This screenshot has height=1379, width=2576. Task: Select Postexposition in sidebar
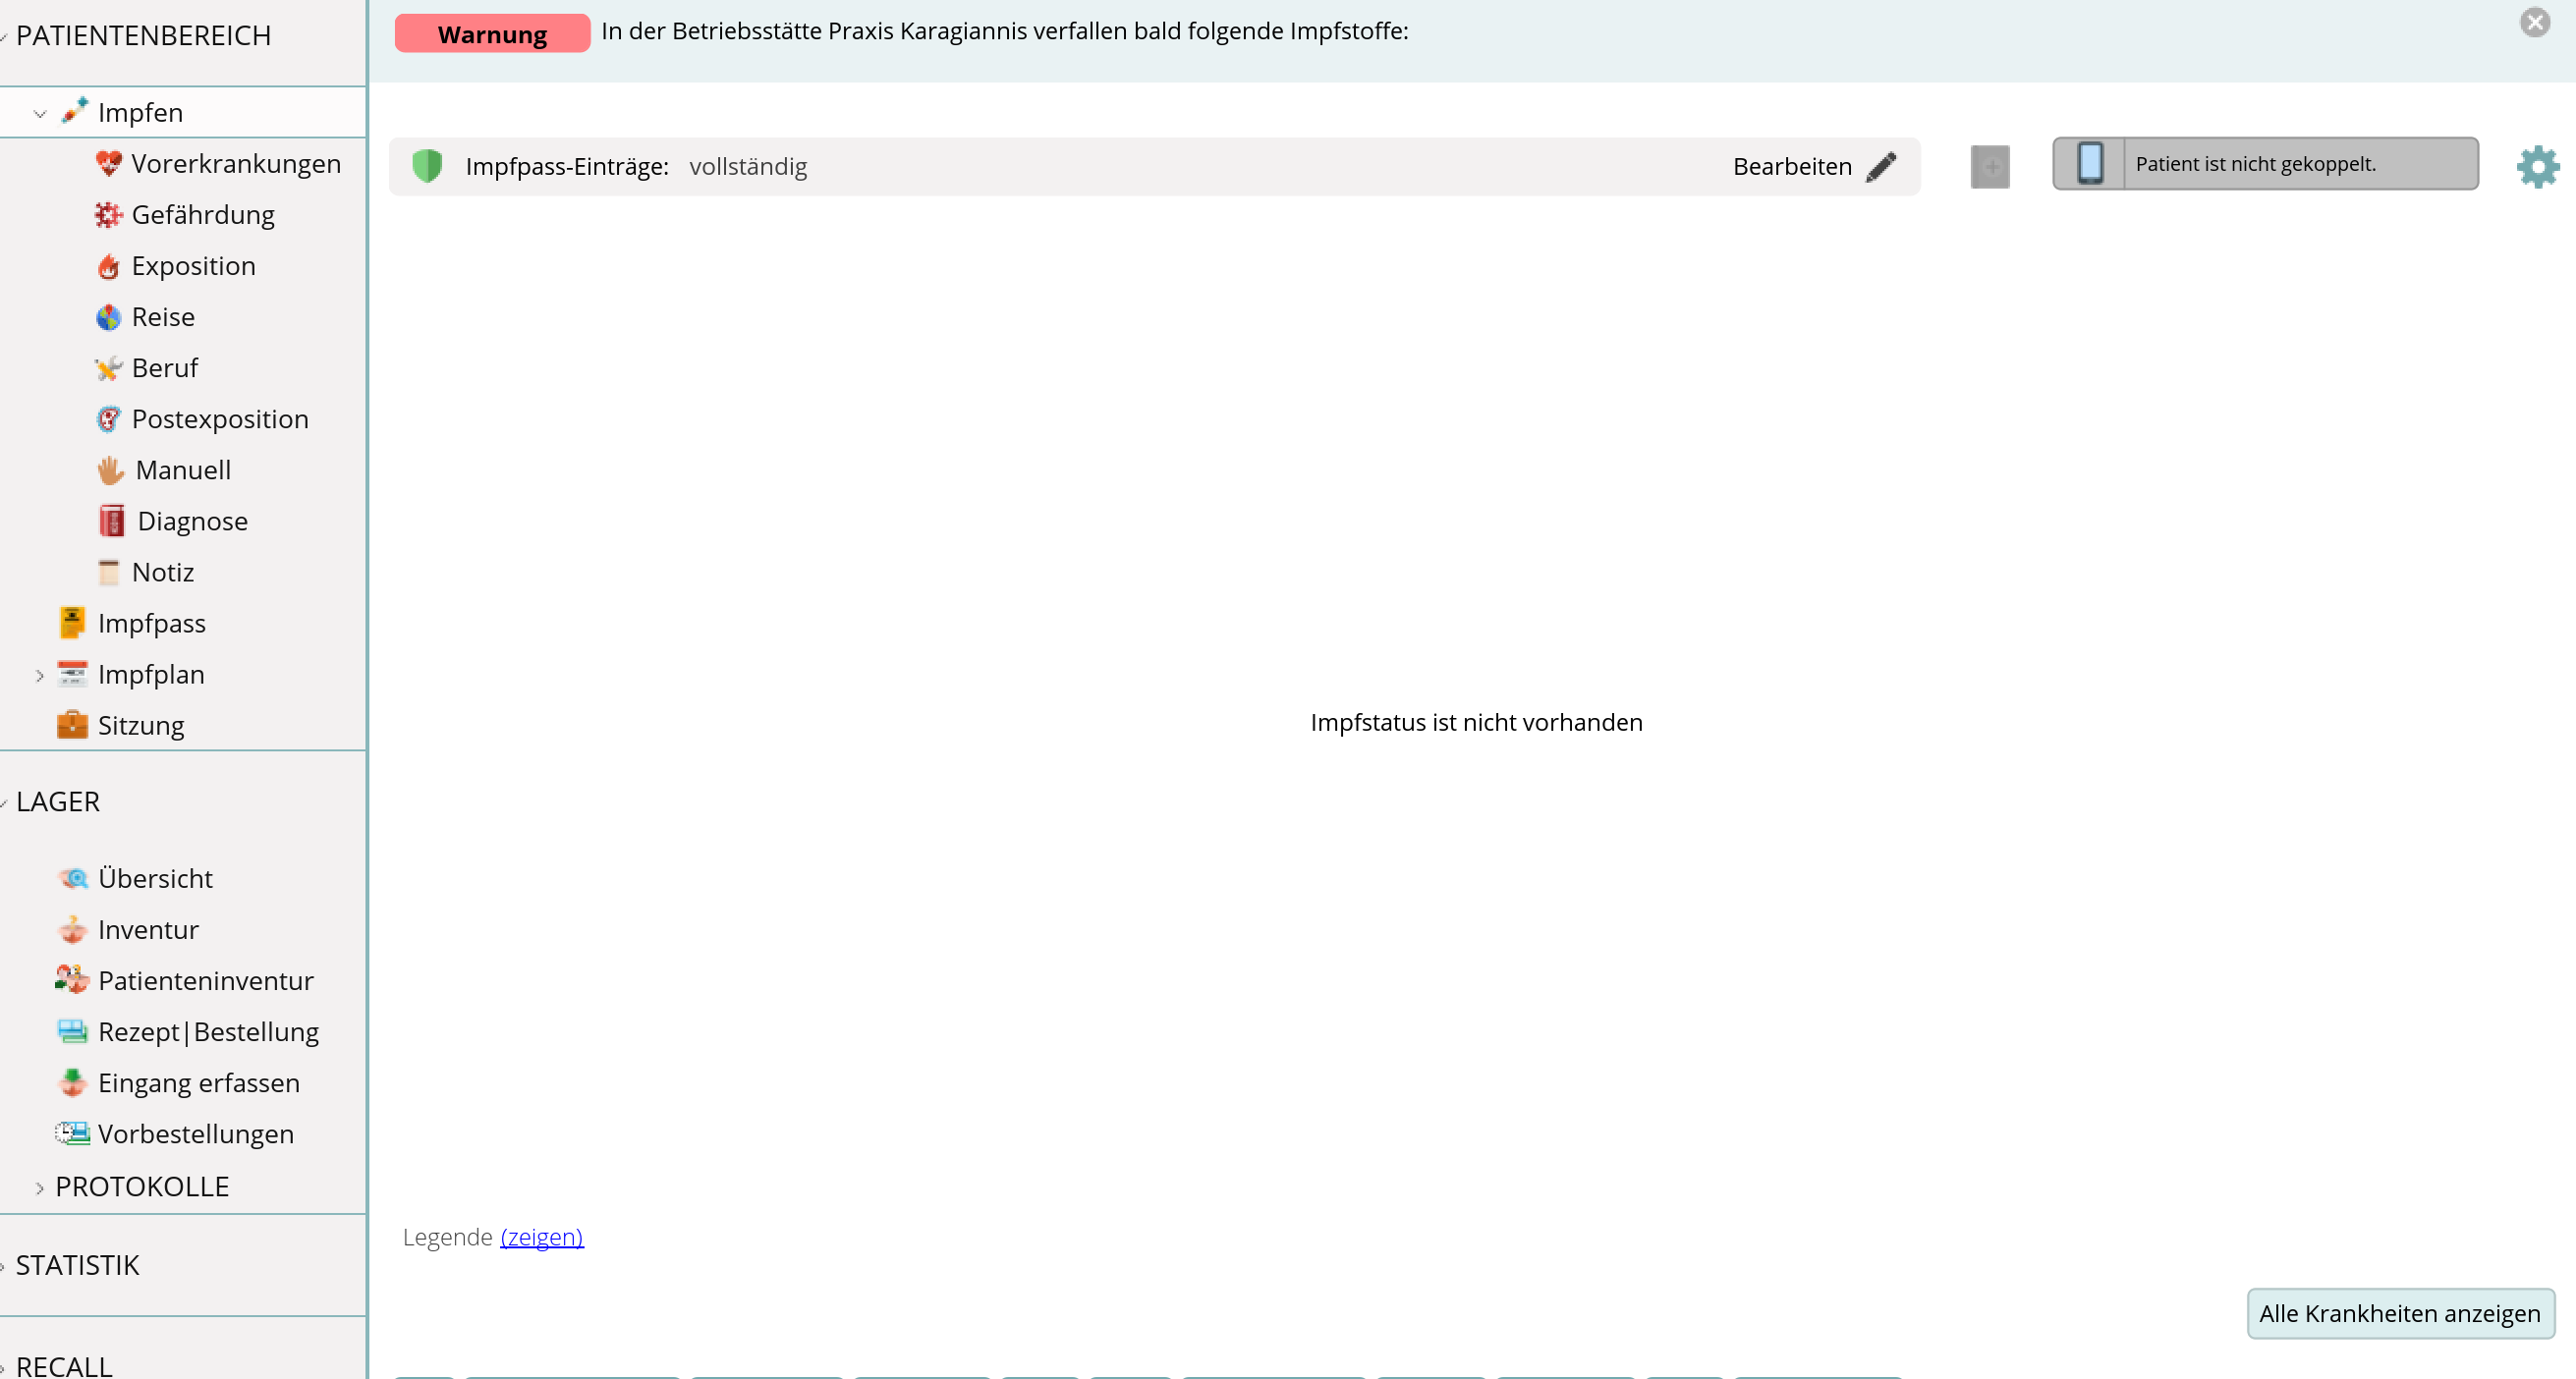pyautogui.click(x=220, y=419)
